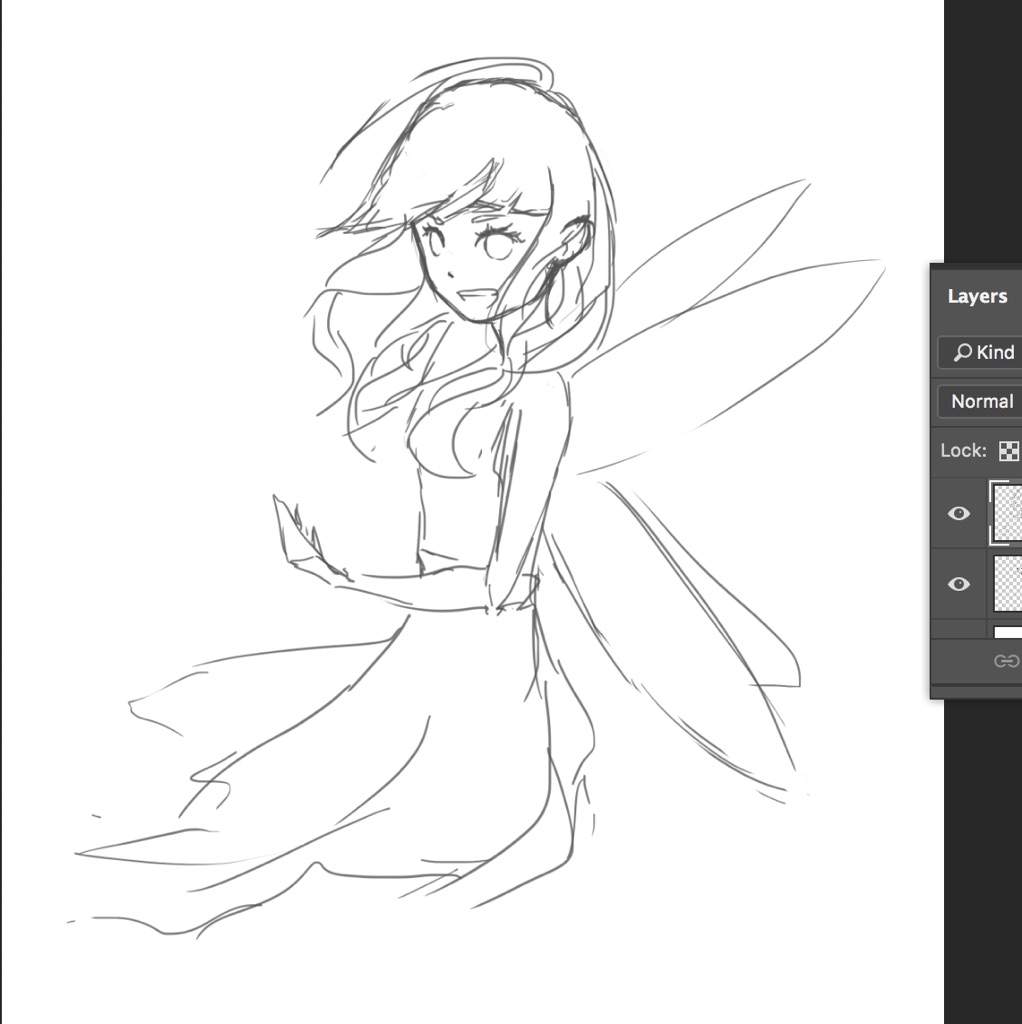This screenshot has width=1022, height=1024.
Task: Turn off visibility for the selected layer
Action: tap(959, 513)
